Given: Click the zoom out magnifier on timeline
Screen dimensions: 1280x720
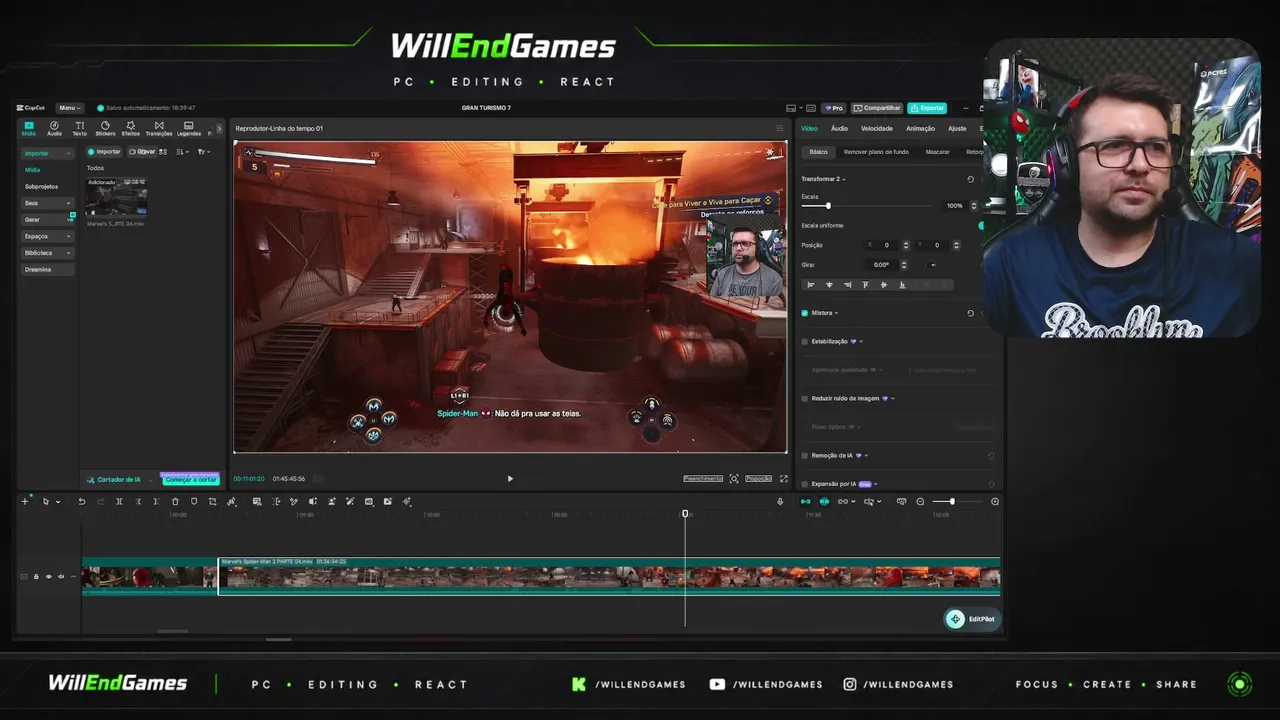Looking at the screenshot, I should [920, 502].
